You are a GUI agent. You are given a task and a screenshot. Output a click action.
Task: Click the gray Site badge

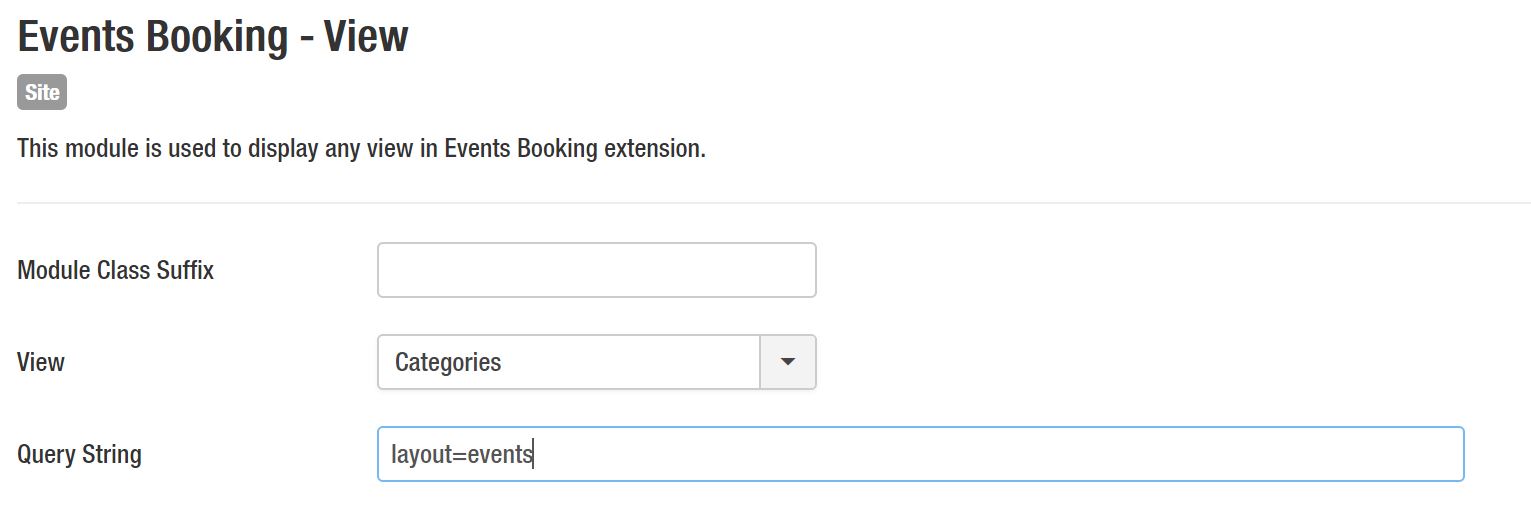click(x=42, y=93)
